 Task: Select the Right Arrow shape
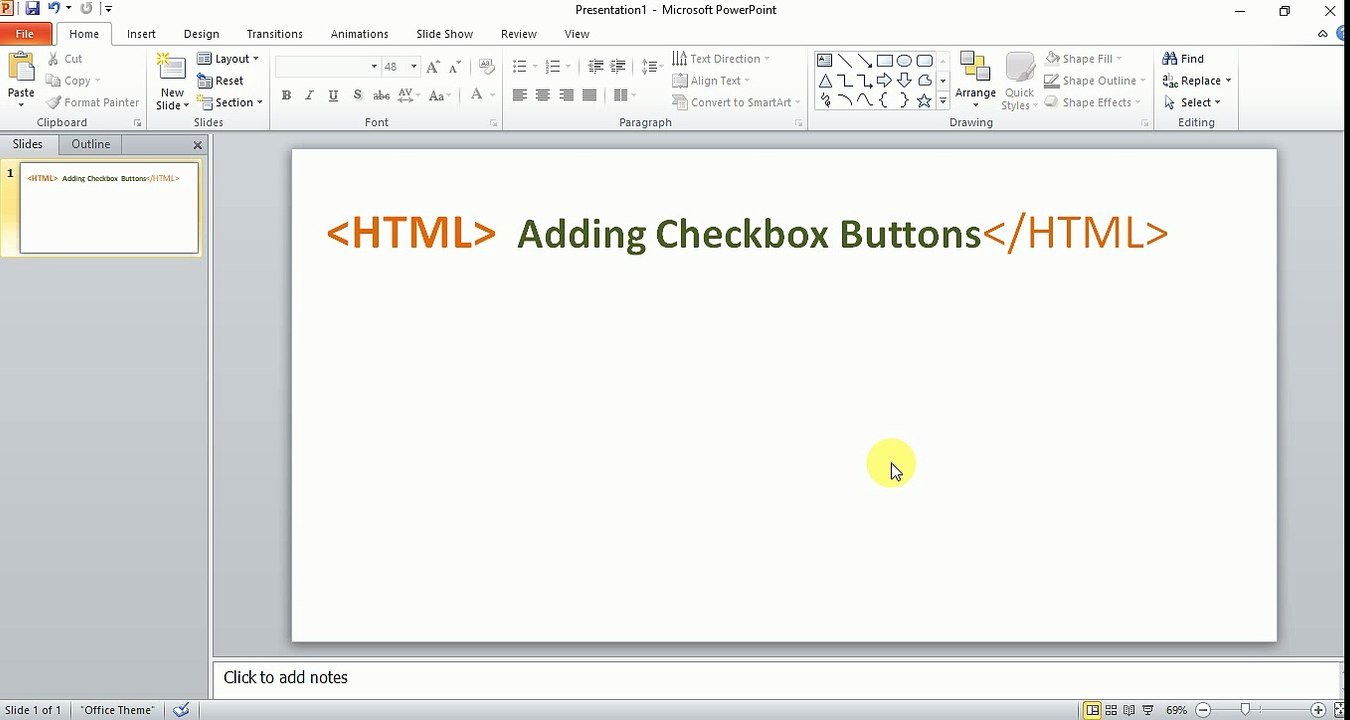coord(885,80)
